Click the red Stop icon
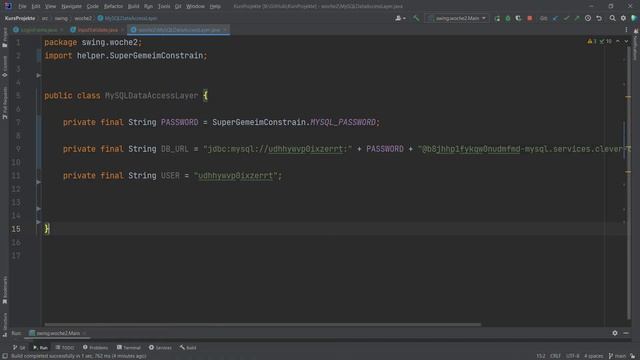640x360 pixels. (x=530, y=18)
